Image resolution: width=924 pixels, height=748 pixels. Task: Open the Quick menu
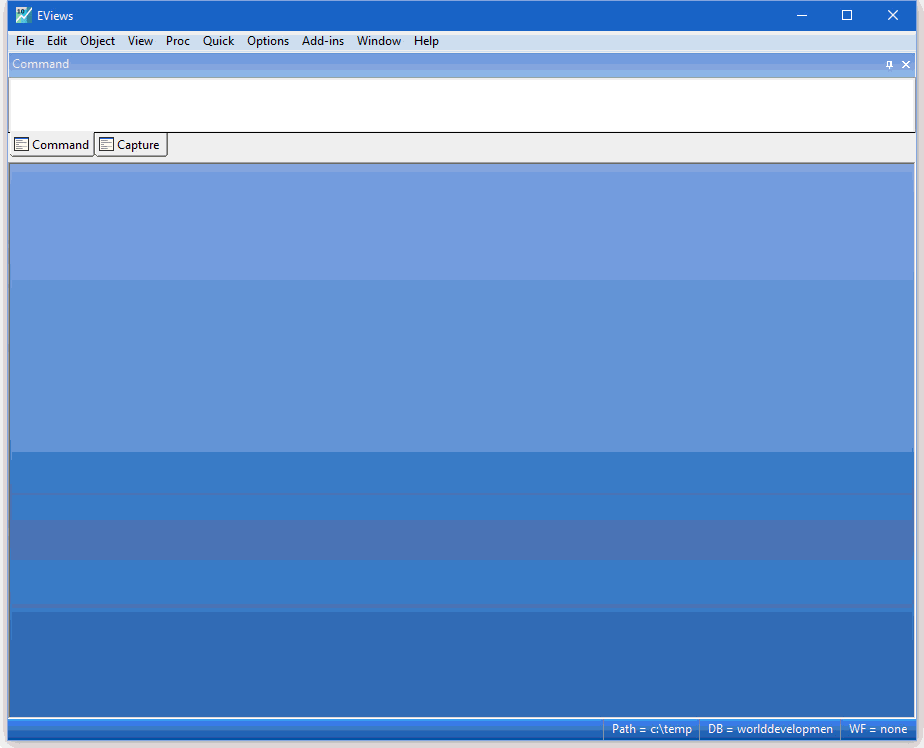(218, 41)
